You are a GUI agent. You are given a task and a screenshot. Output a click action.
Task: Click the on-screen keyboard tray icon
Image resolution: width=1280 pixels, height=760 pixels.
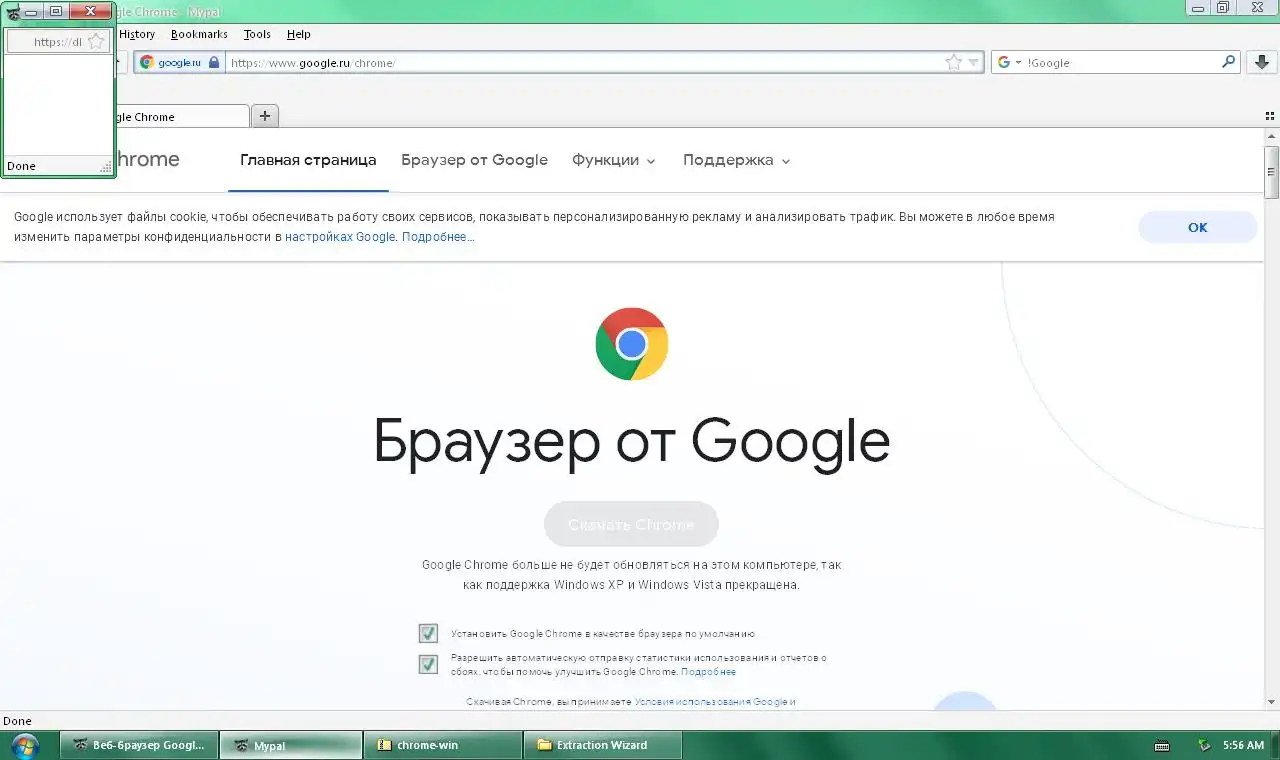point(1162,746)
